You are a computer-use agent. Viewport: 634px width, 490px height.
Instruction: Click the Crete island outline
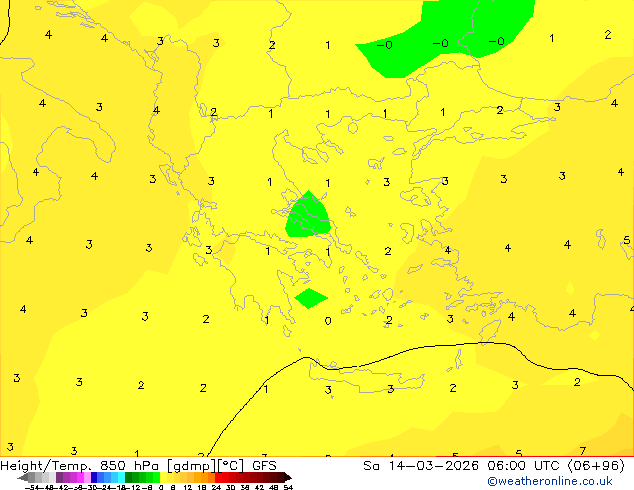[366, 378]
